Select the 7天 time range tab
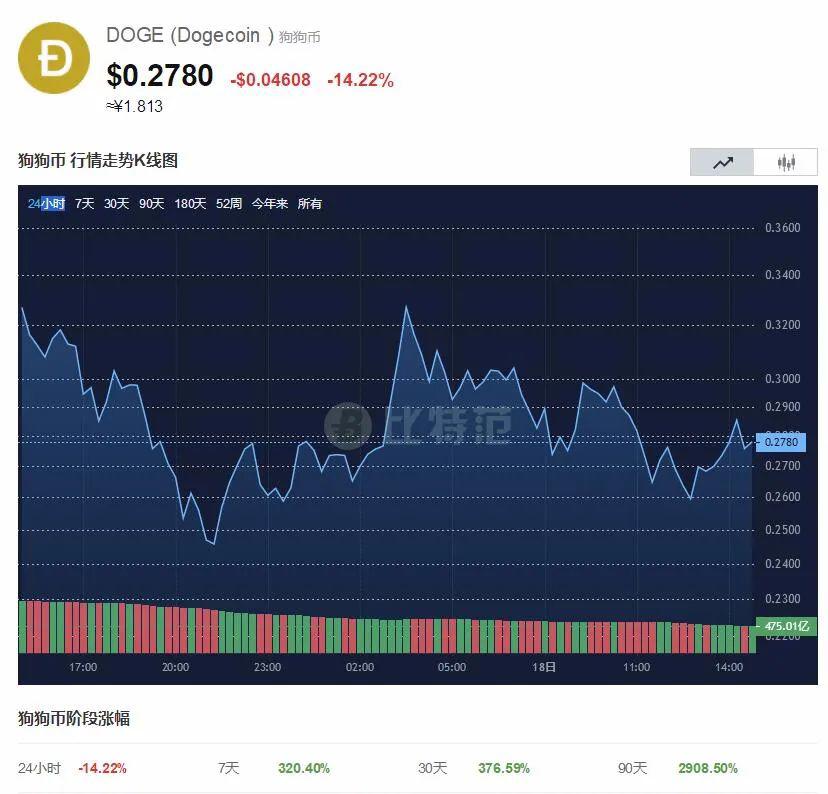 [x=85, y=203]
